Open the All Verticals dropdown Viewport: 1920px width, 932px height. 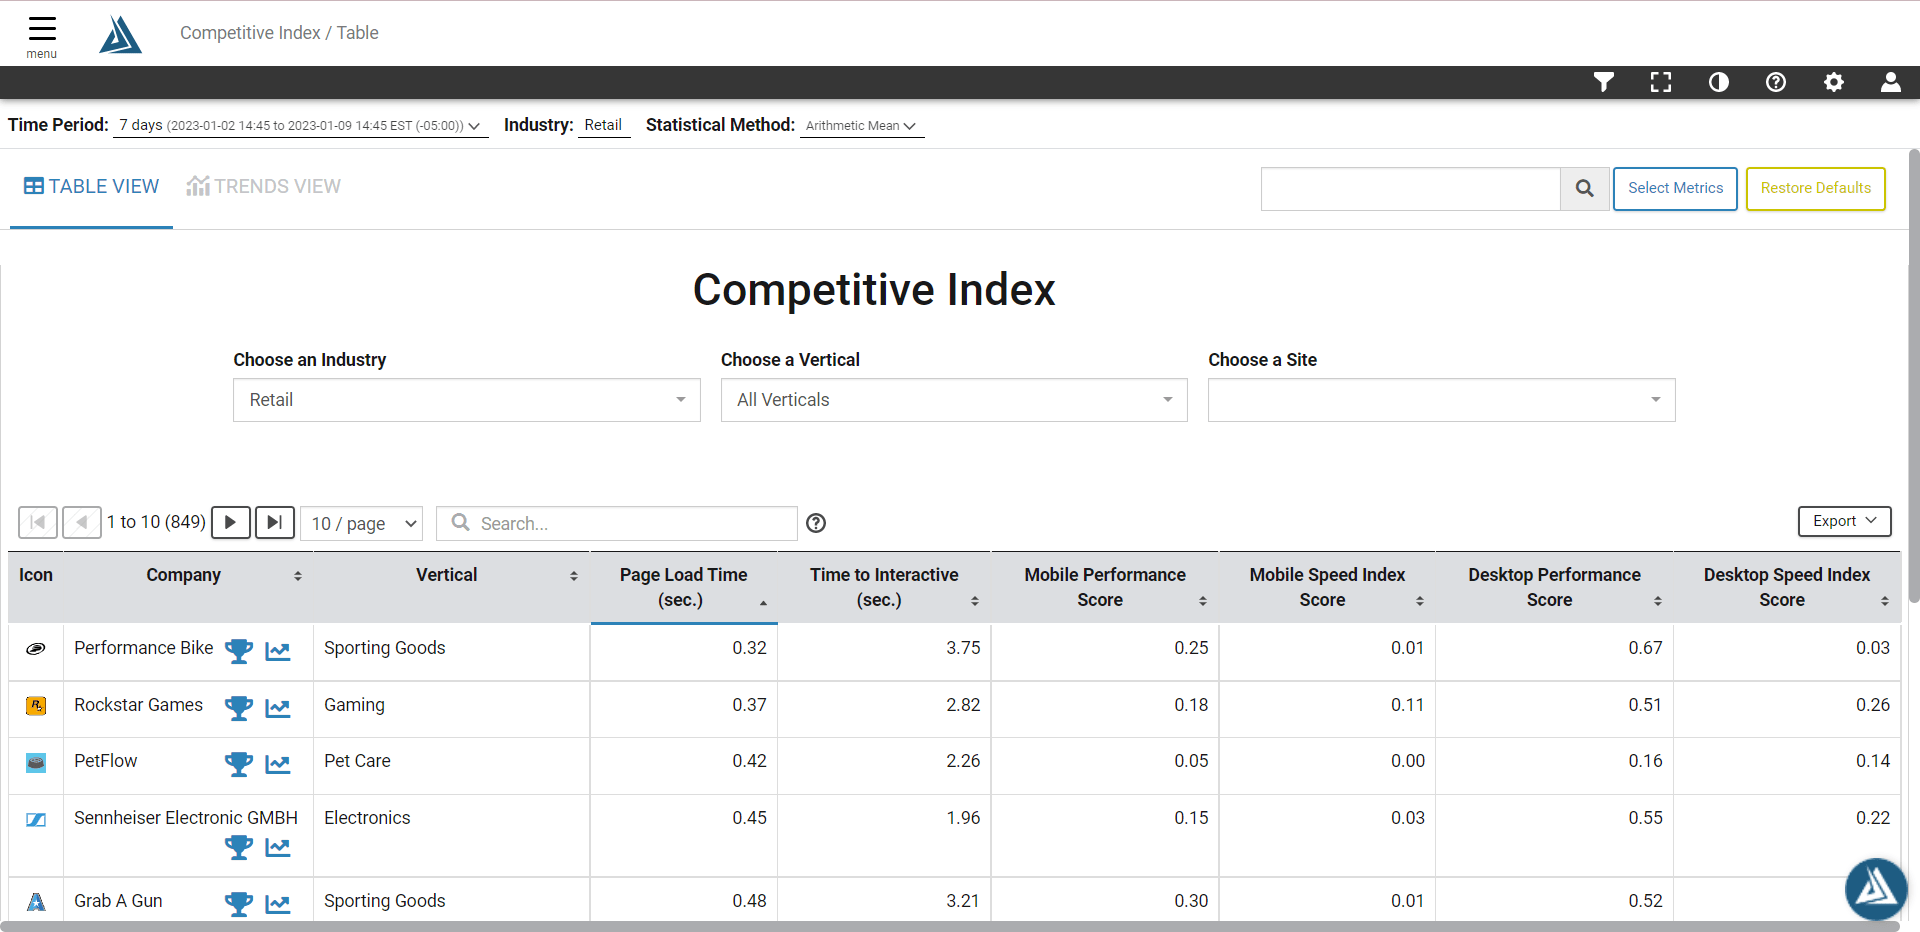pos(952,399)
